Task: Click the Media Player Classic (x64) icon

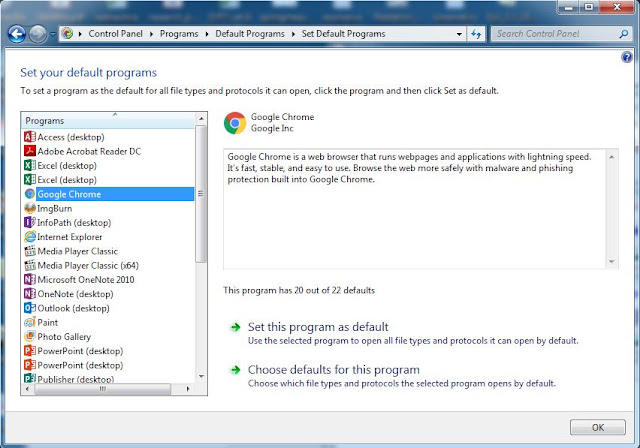Action: coord(30,265)
